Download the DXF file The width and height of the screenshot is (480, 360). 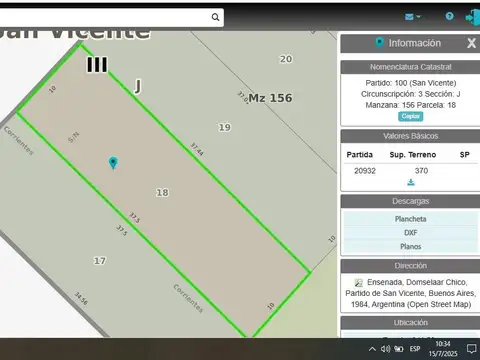410,233
